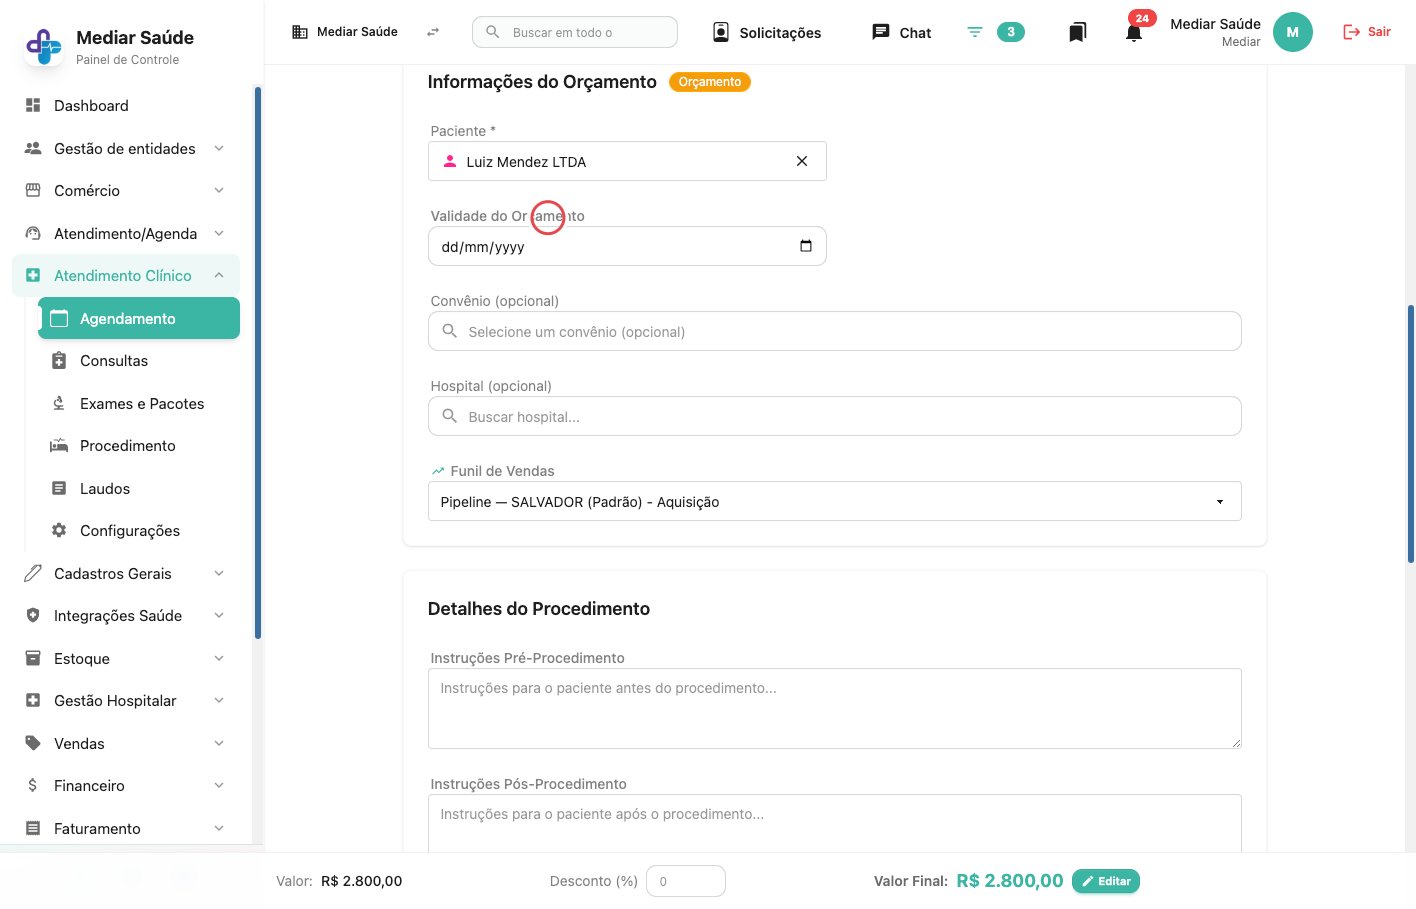Expand the Financeiro section
The width and height of the screenshot is (1416, 909).
126,786
